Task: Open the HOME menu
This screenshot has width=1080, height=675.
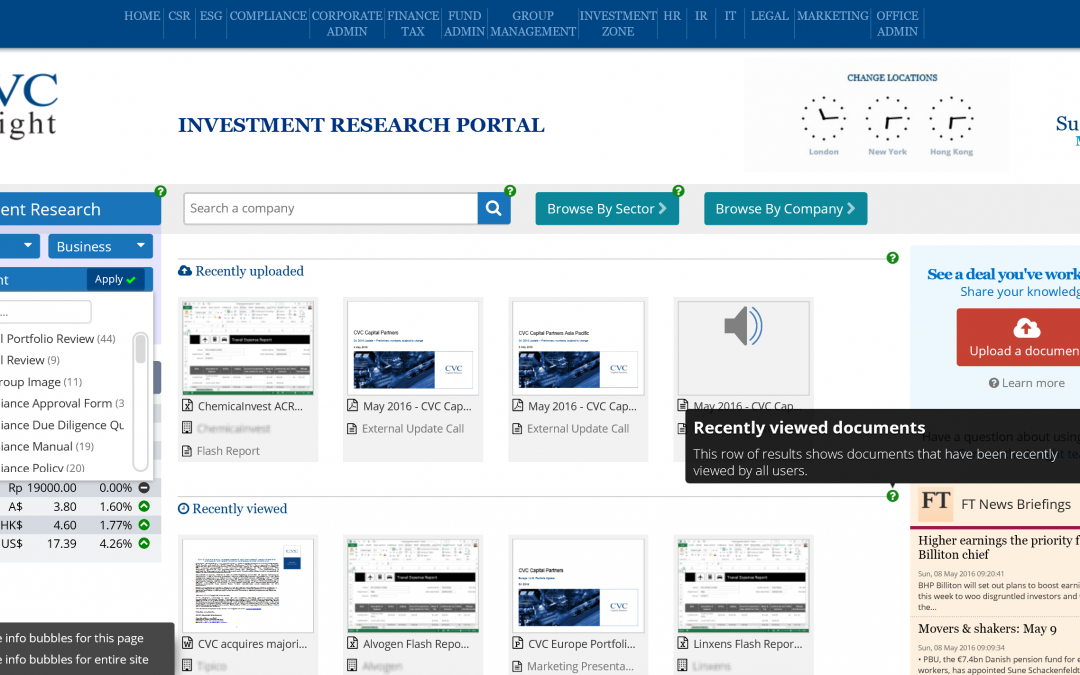Action: [142, 16]
